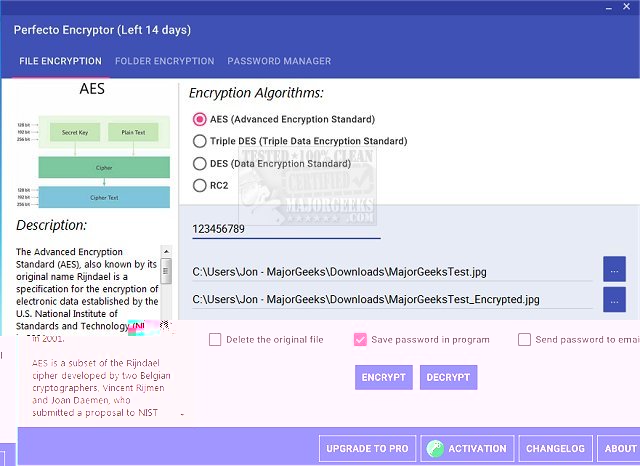Minimize the Perfecto Encryptor window

609,7
